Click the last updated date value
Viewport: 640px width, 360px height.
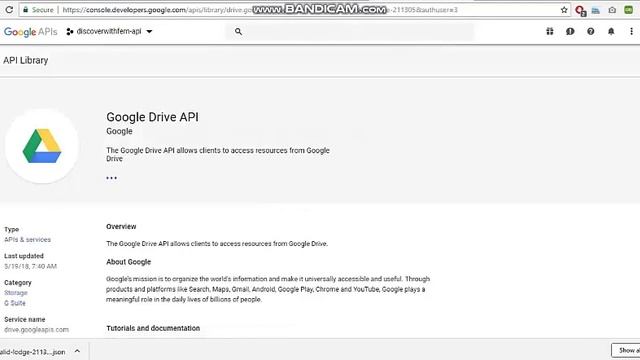[x=31, y=267]
